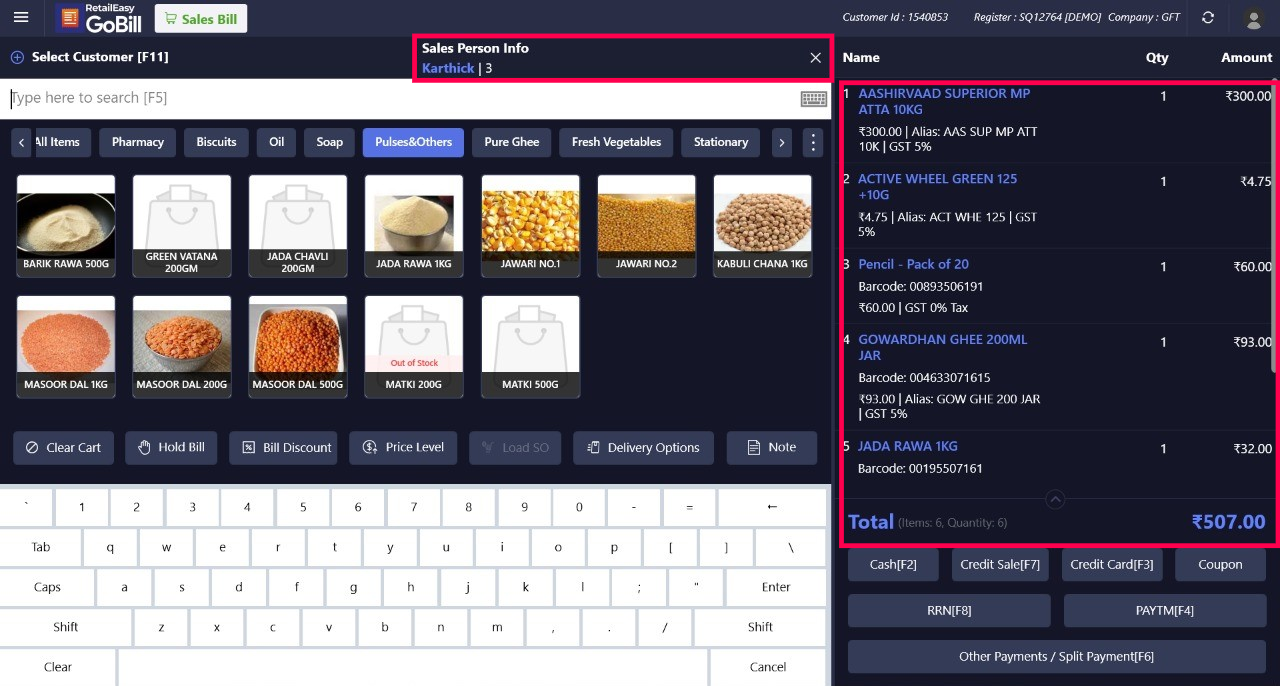Choose Credit Card[F3] payment
The image size is (1280, 686).
(x=1112, y=565)
